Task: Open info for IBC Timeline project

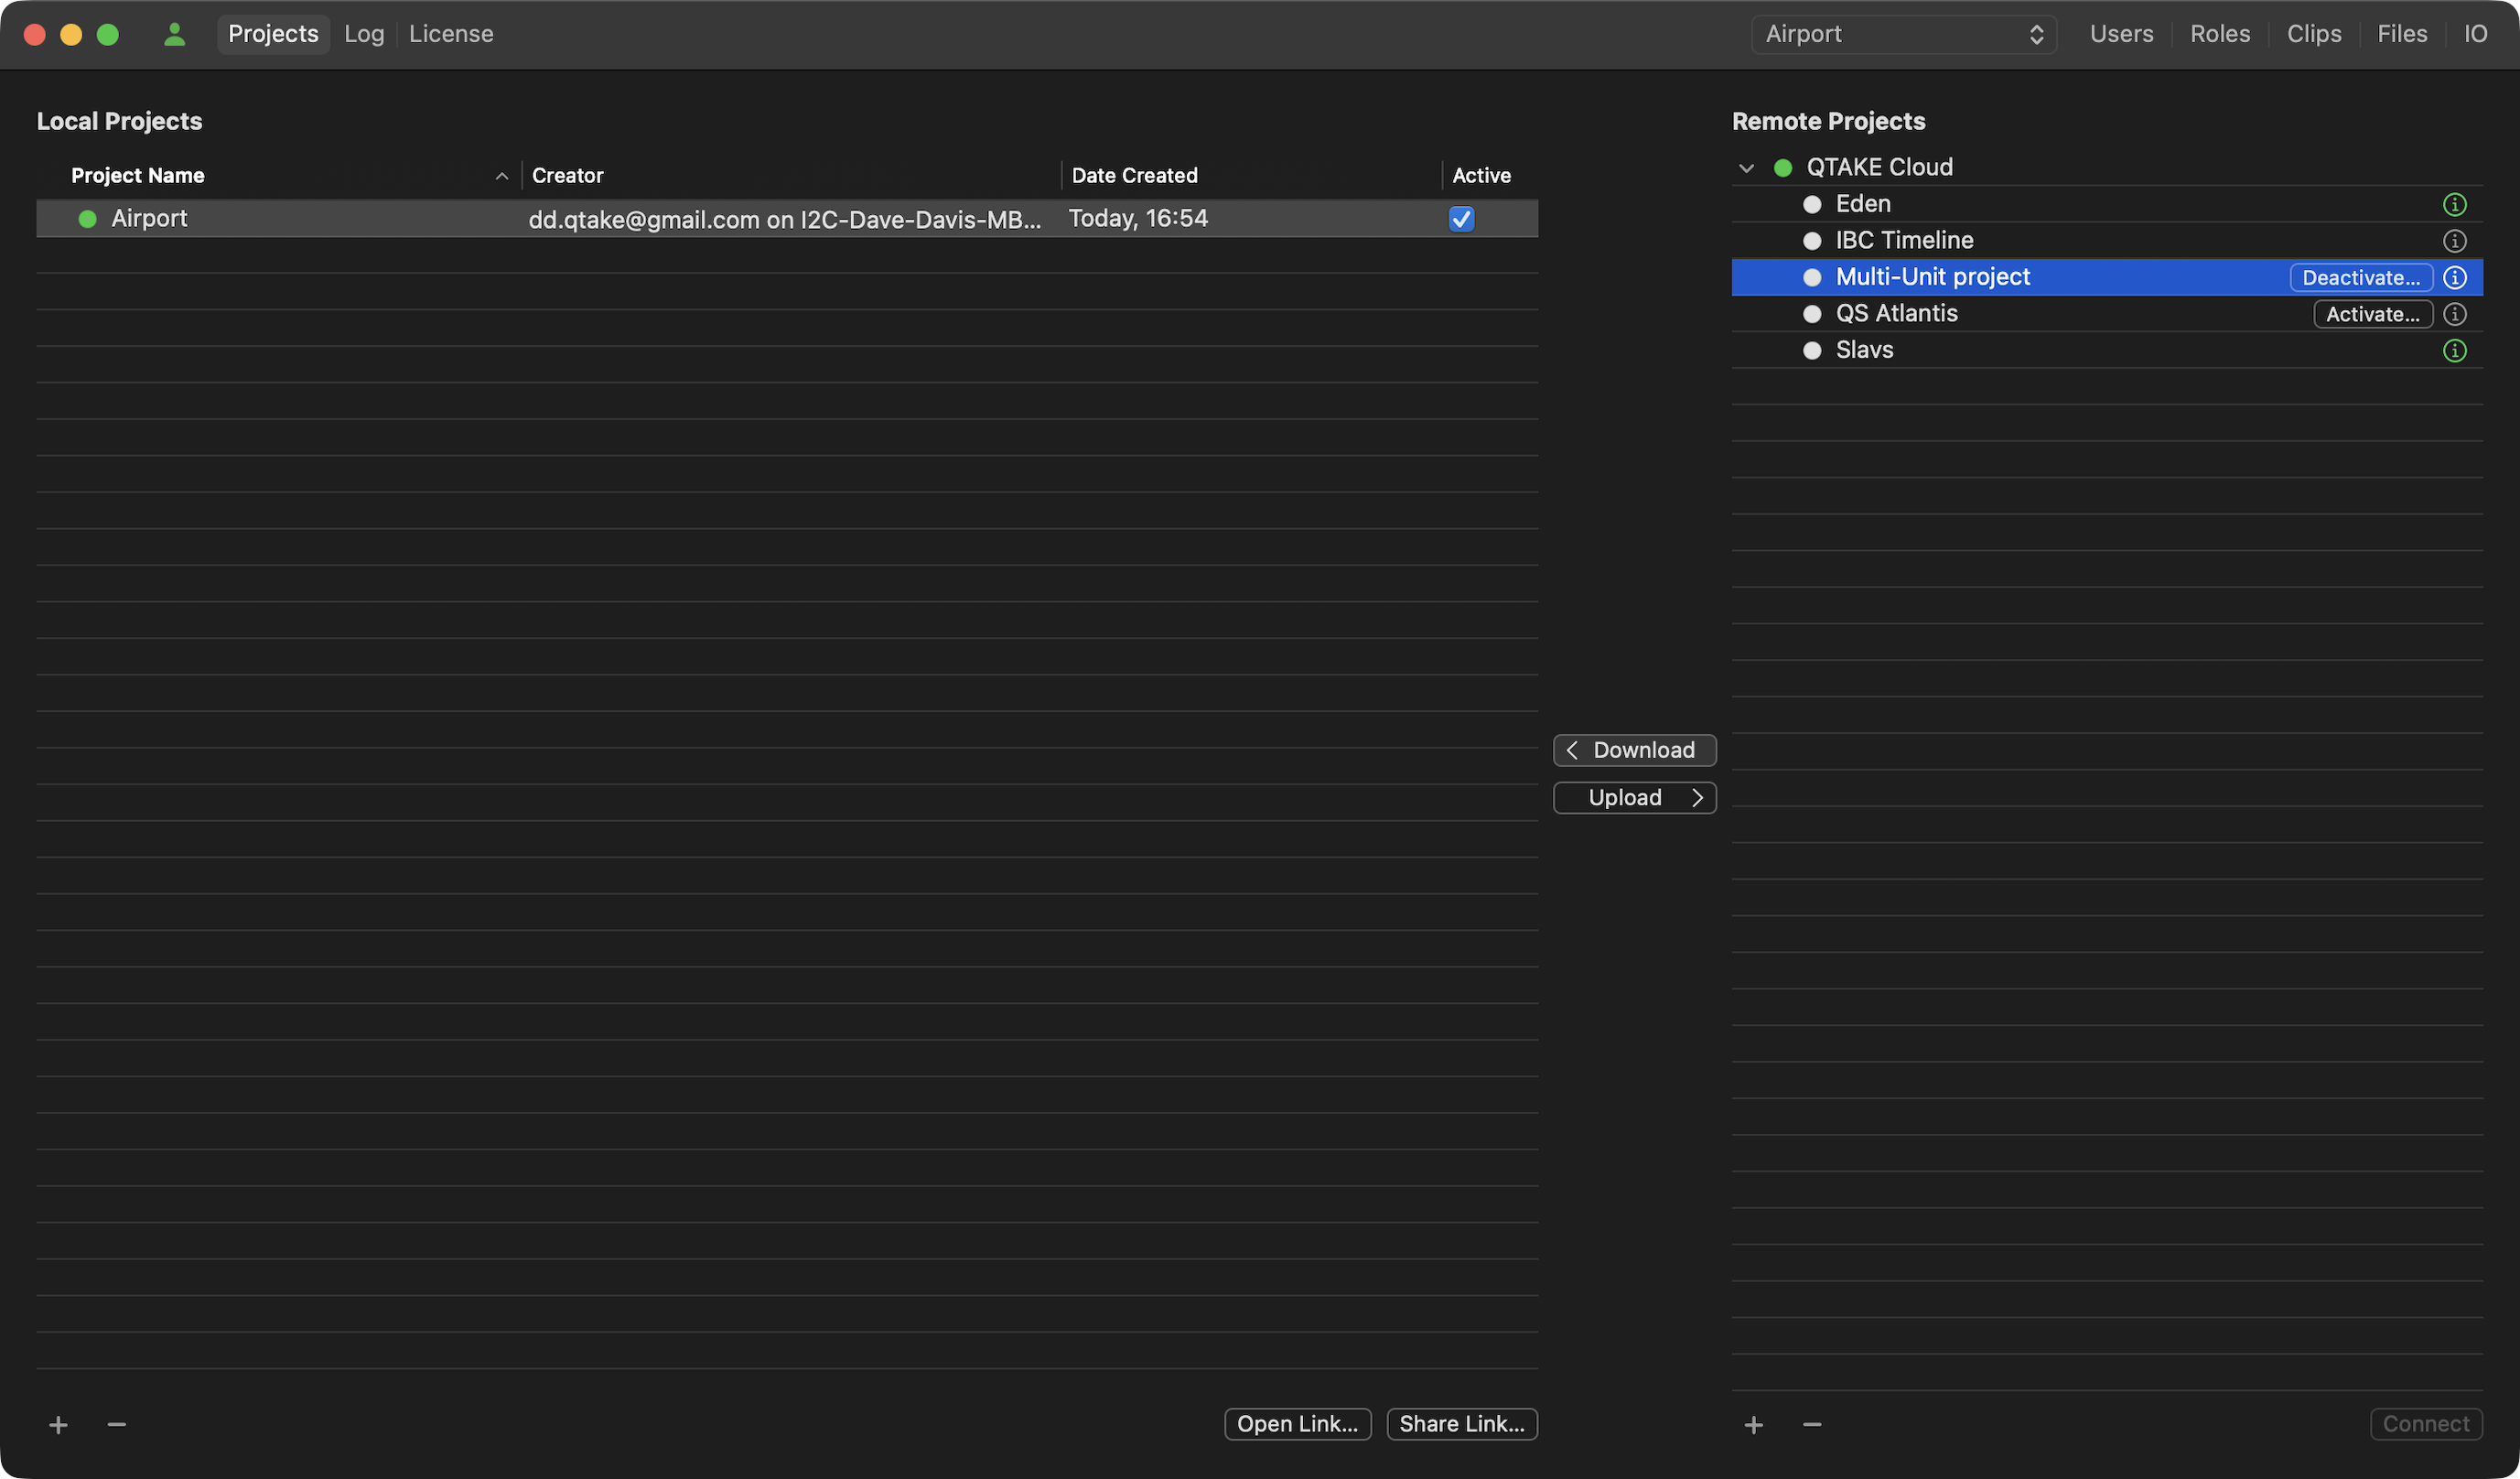Action: [2454, 241]
